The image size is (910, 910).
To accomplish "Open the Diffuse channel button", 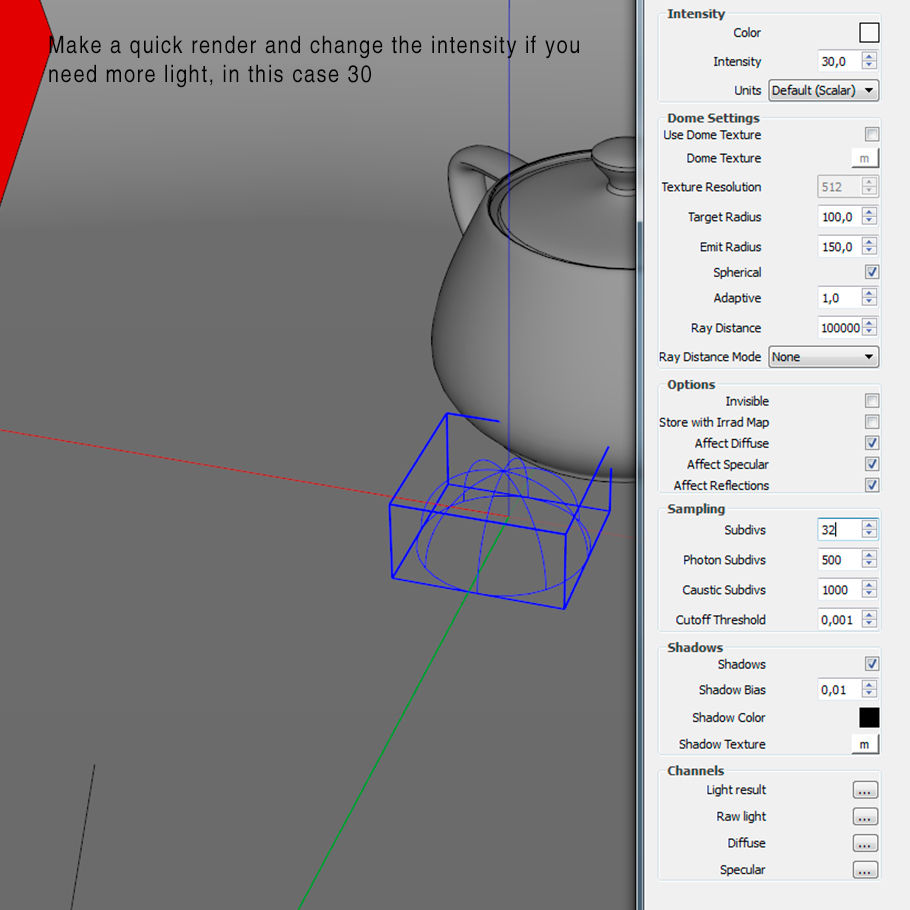I will point(865,843).
